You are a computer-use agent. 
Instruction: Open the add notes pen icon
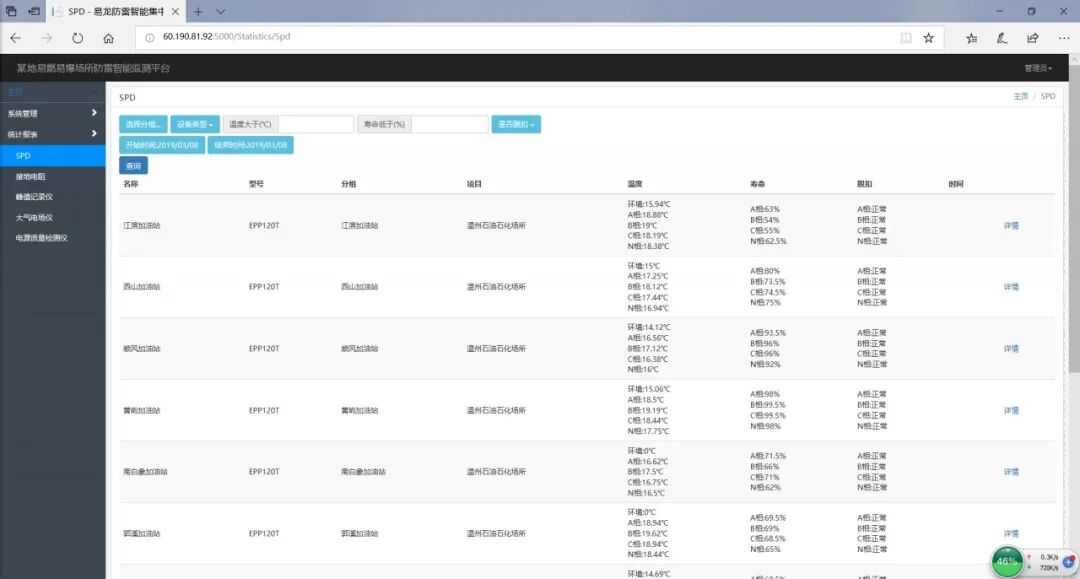point(1001,38)
